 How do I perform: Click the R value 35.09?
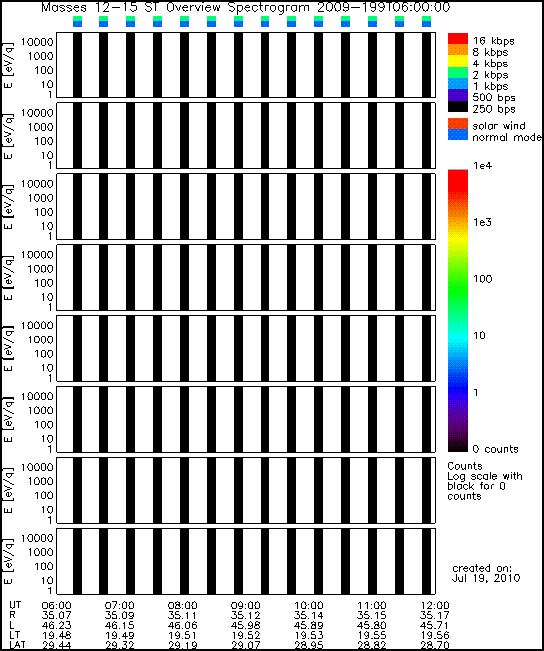pyautogui.click(x=120, y=615)
